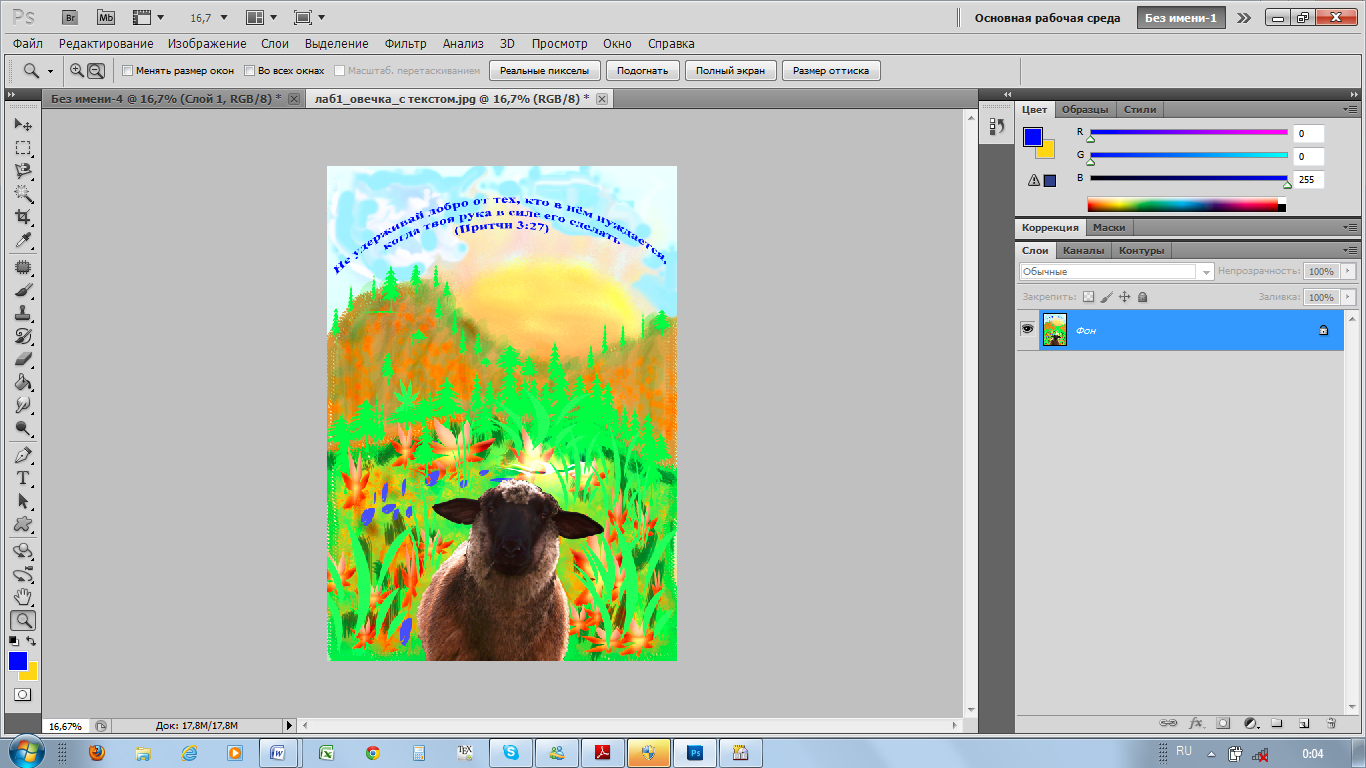Select the Eyedropper tool
Screen dimensions: 1366x768
(23, 240)
